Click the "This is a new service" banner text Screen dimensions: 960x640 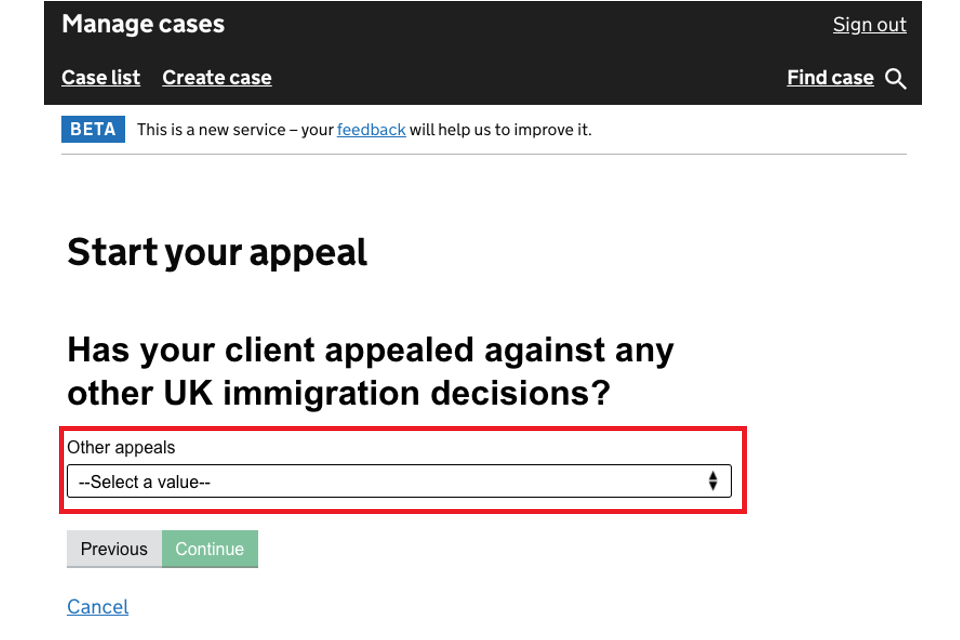(x=234, y=130)
